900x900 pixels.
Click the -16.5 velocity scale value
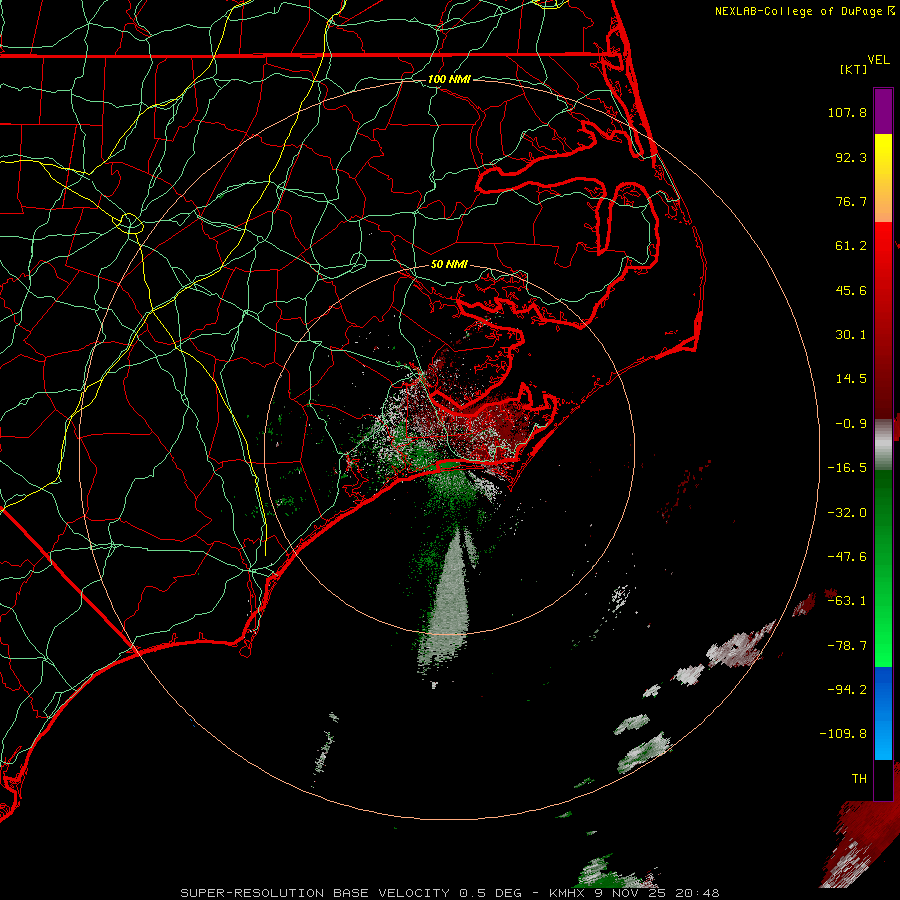pos(847,468)
